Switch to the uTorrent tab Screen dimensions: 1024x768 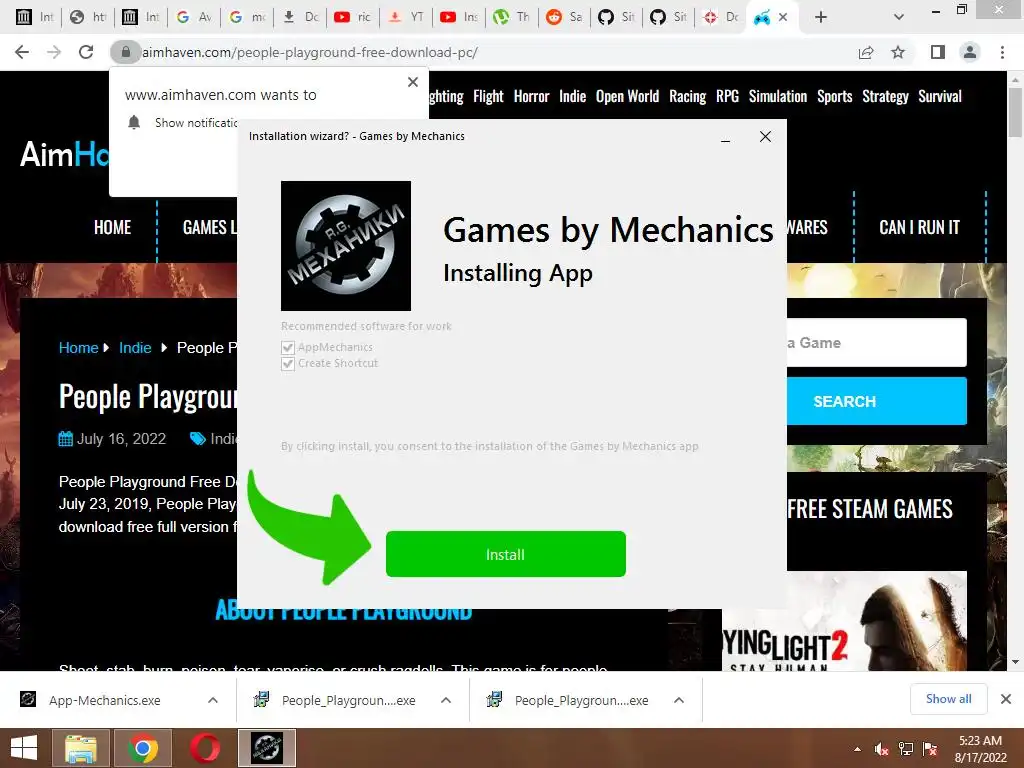[511, 17]
